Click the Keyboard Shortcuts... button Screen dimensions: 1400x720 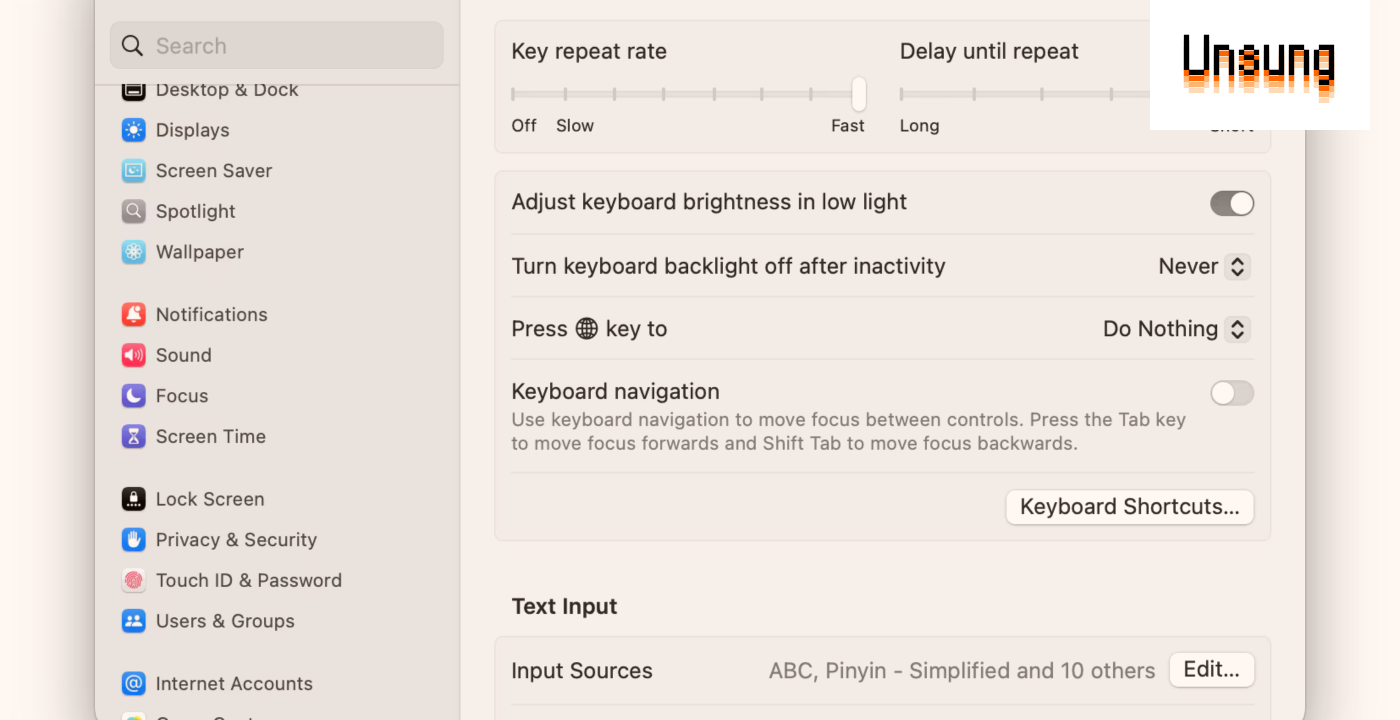click(1130, 507)
